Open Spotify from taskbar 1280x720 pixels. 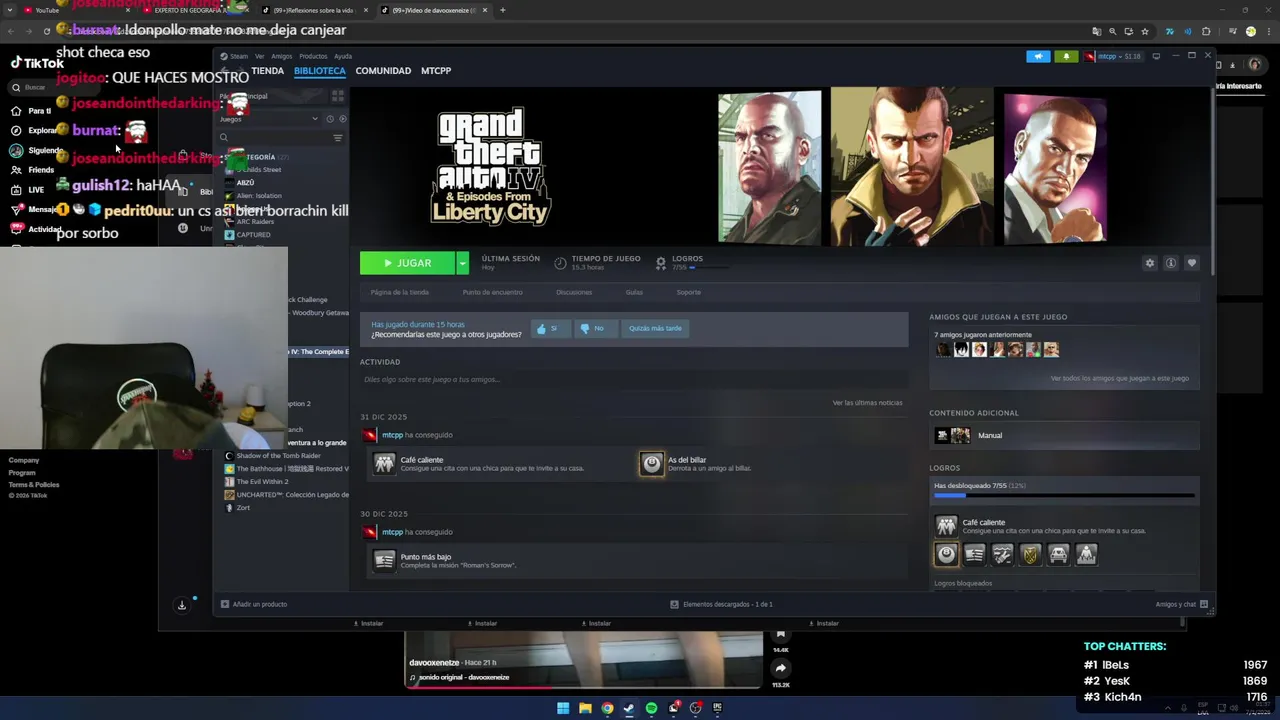(x=651, y=708)
